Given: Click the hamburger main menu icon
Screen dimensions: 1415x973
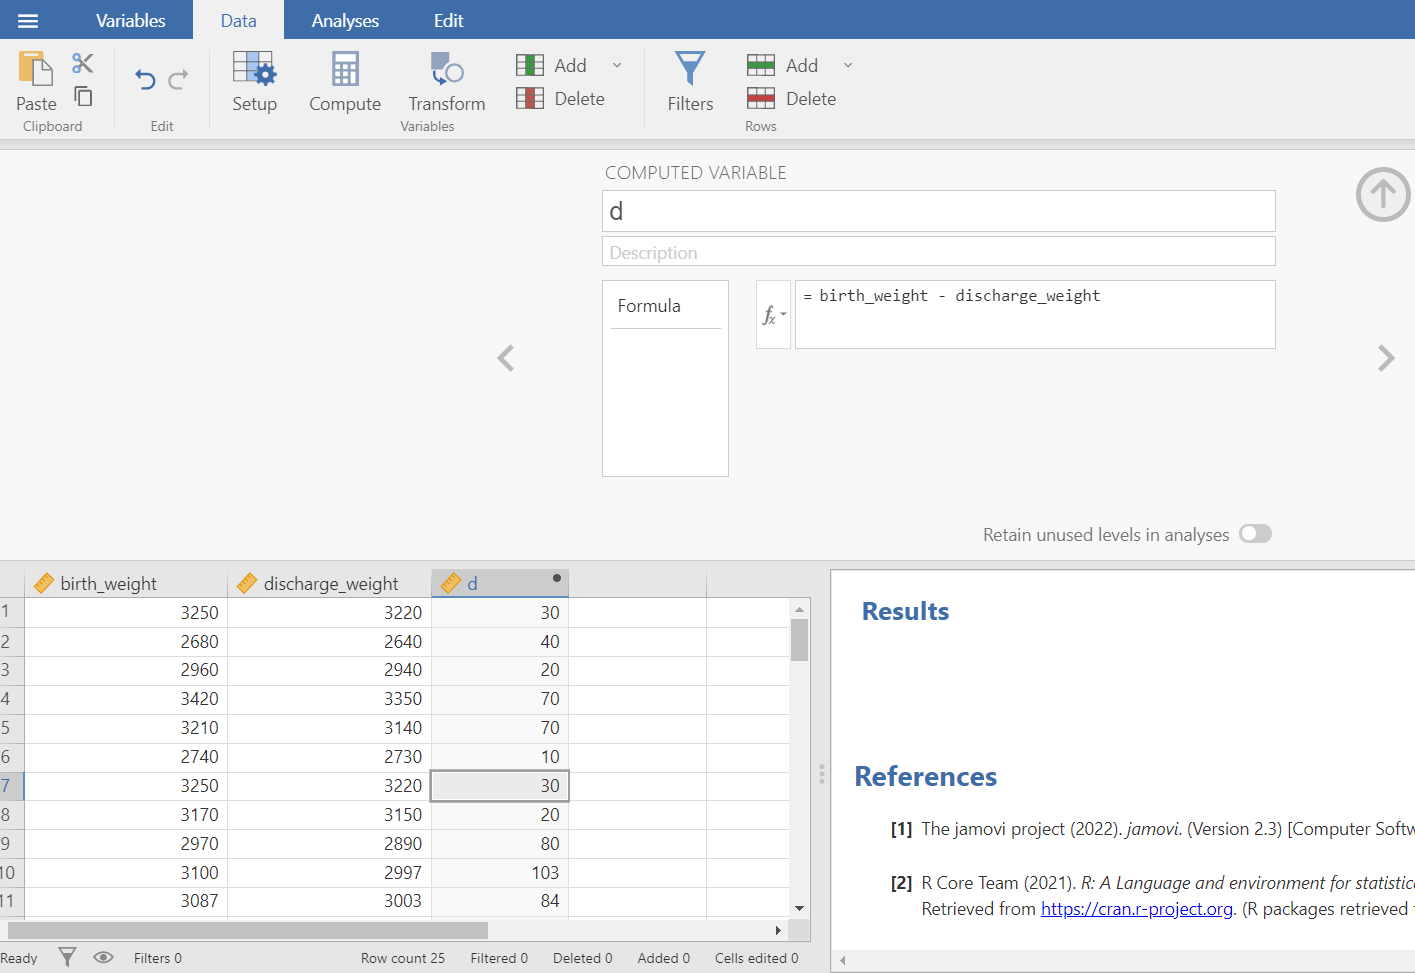Looking at the screenshot, I should 28,20.
